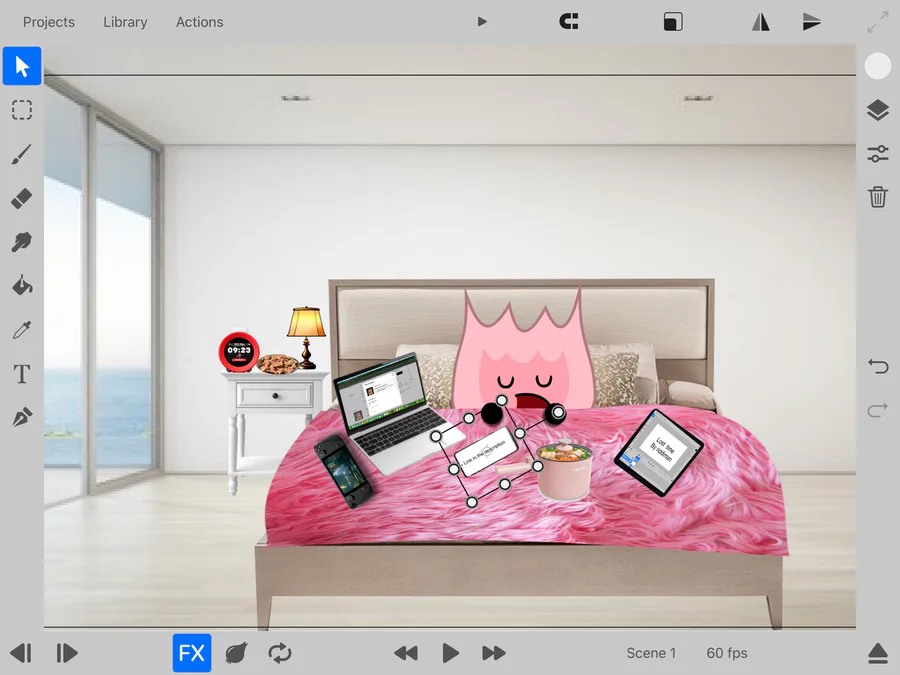900x675 pixels.
Task: Open the Scene 1 selector
Action: (x=651, y=653)
